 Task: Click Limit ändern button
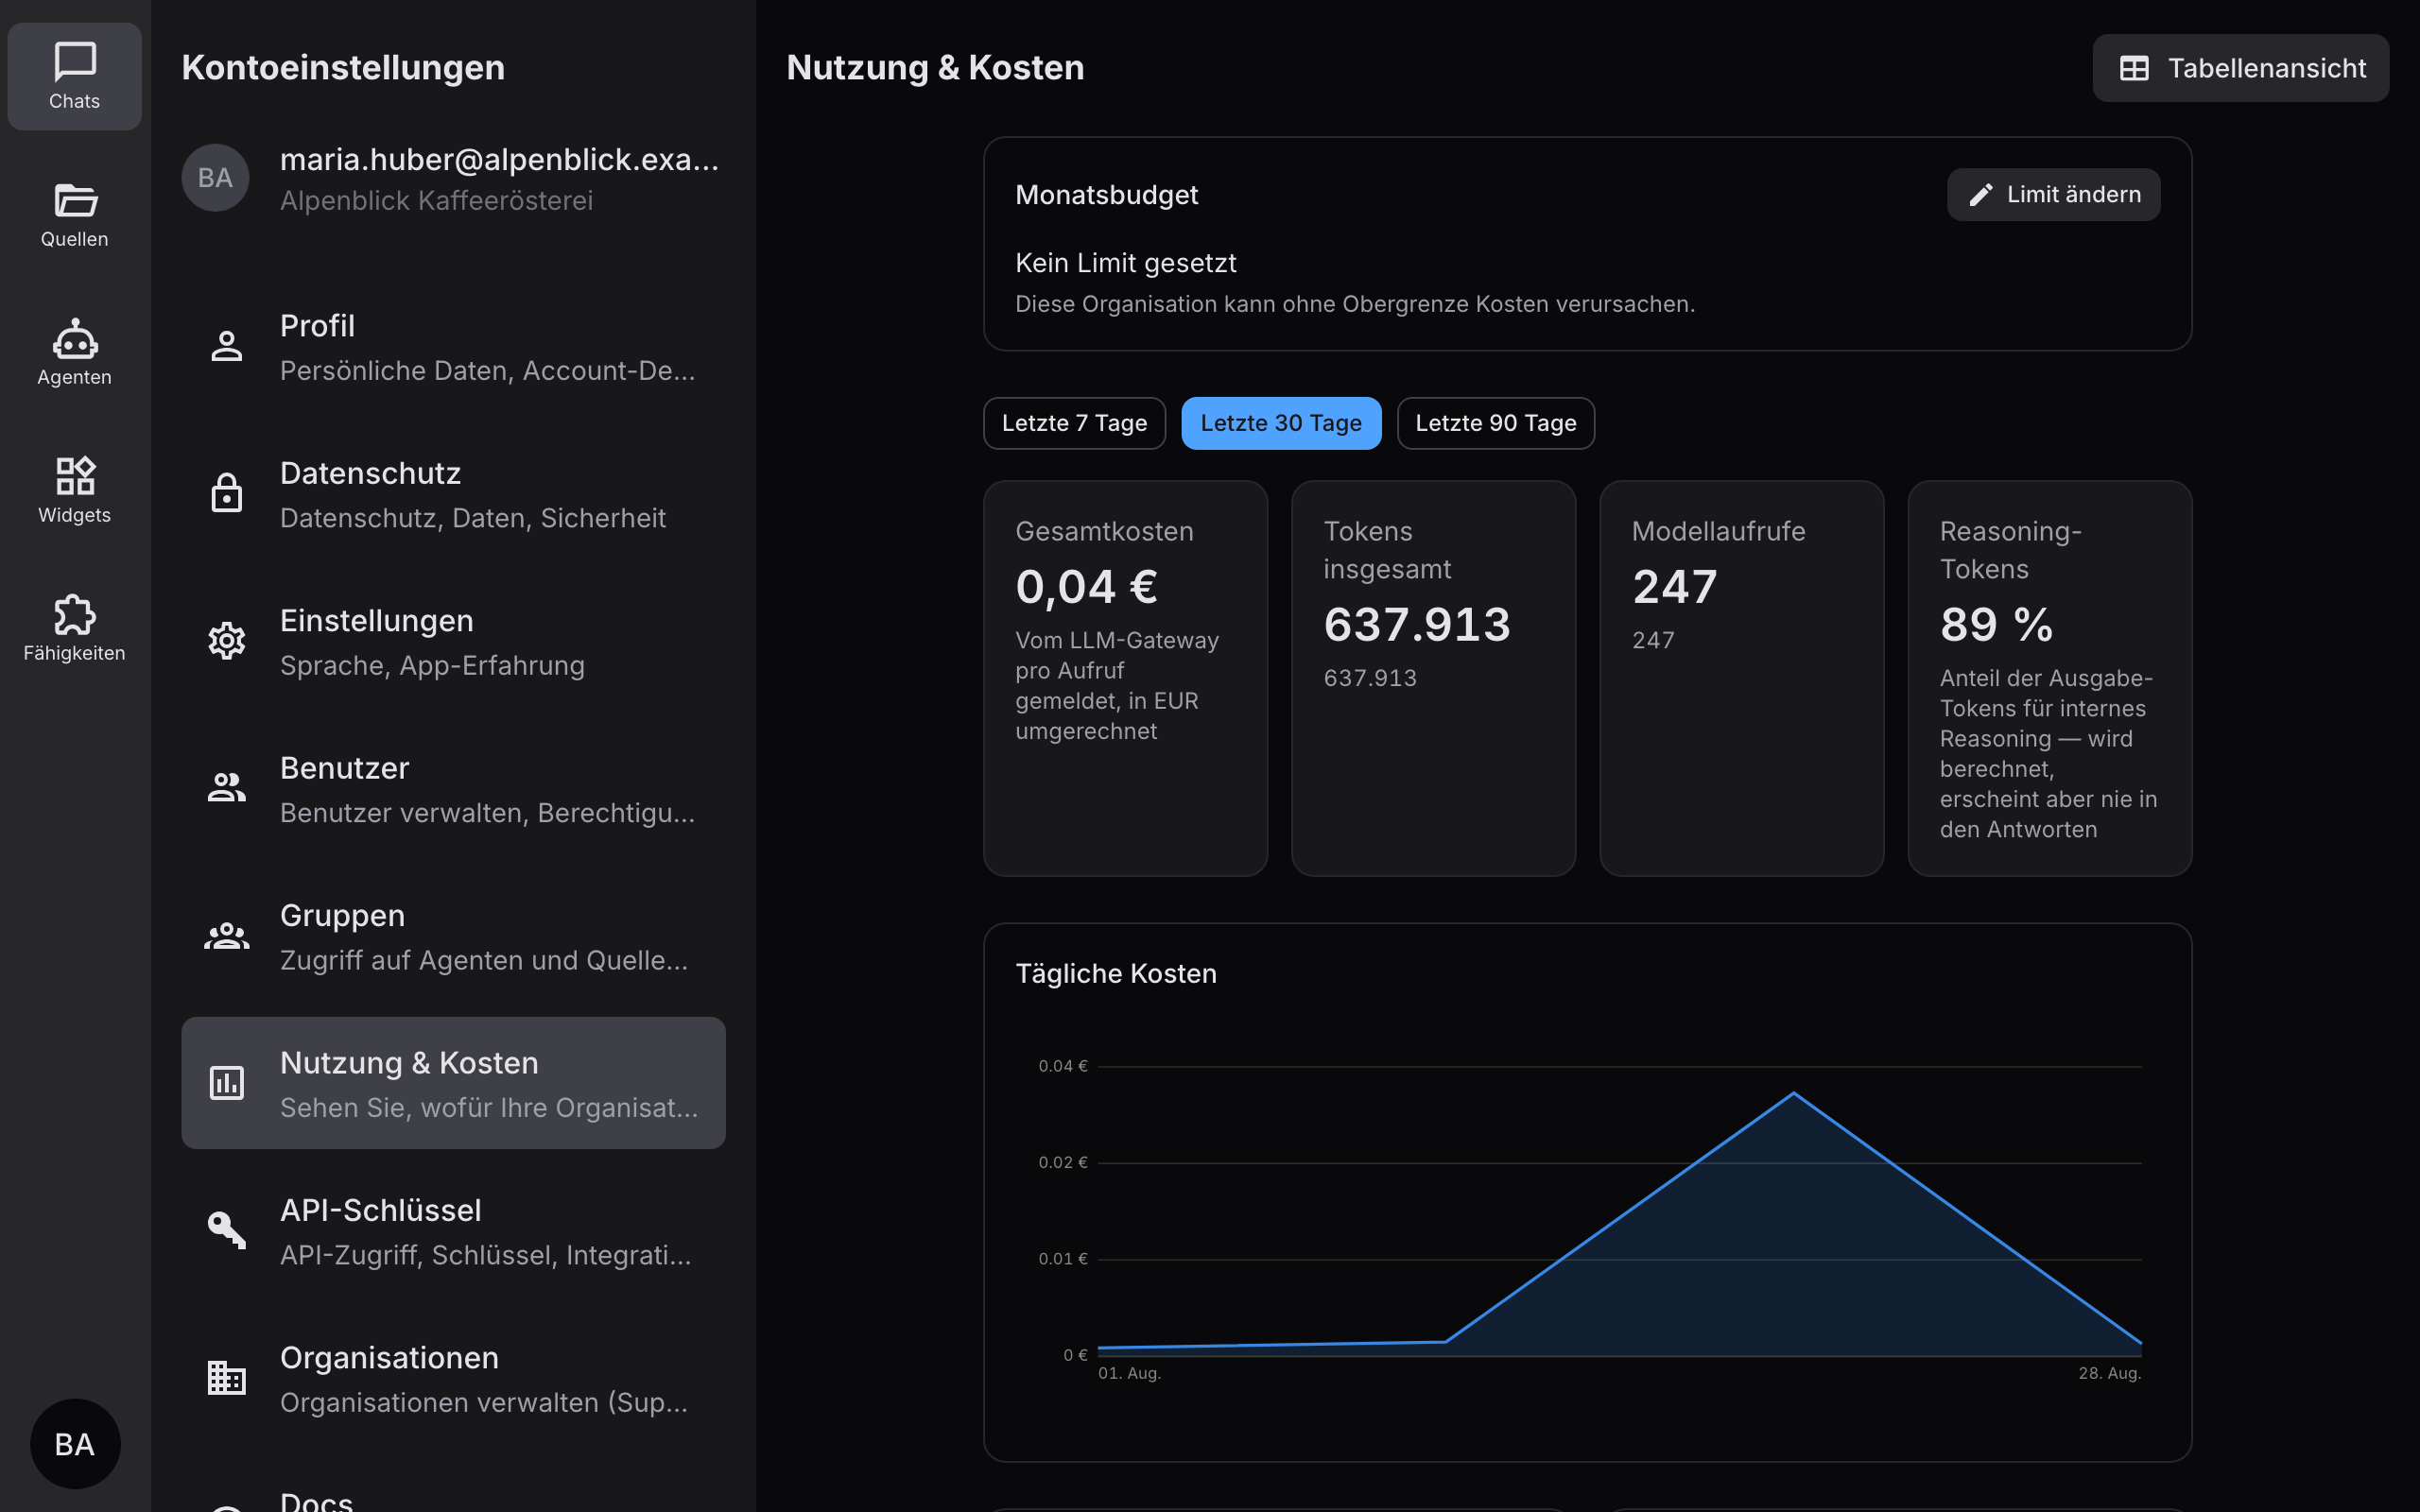[x=2053, y=195]
